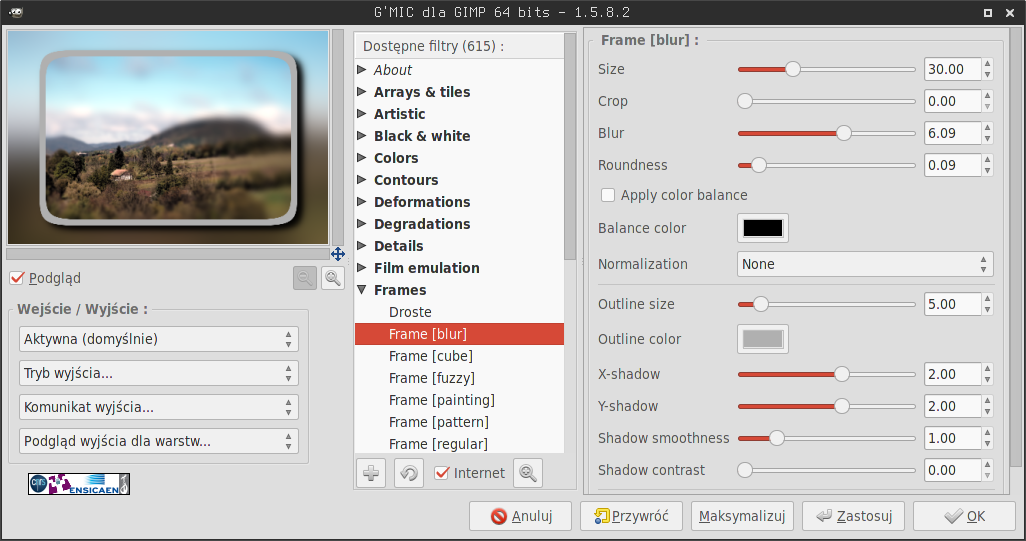The image size is (1026, 541).
Task: Click the Shadow contrast value stepper arrows
Action: (987, 470)
